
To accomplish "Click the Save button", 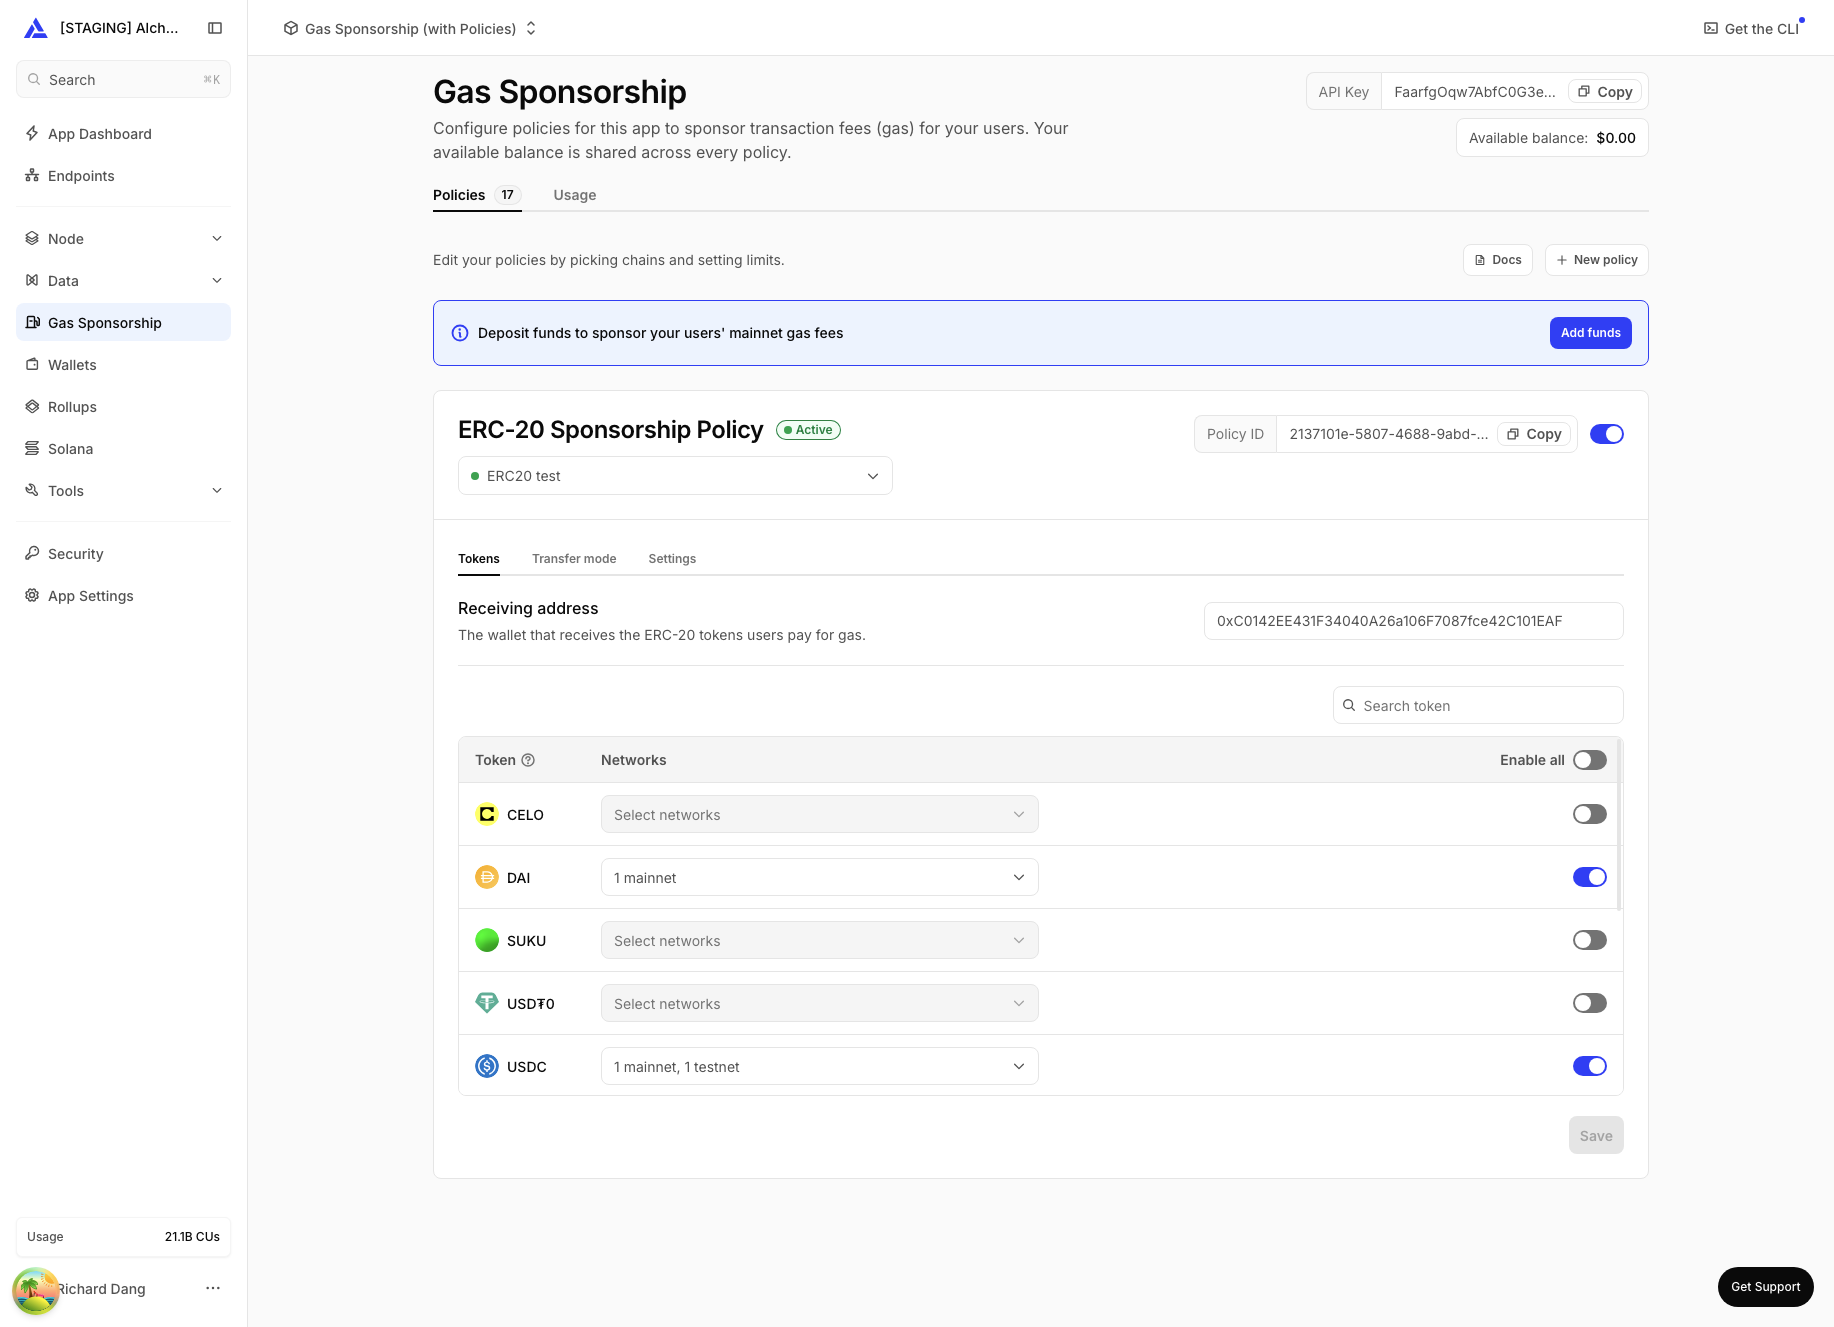I will 1596,1135.
